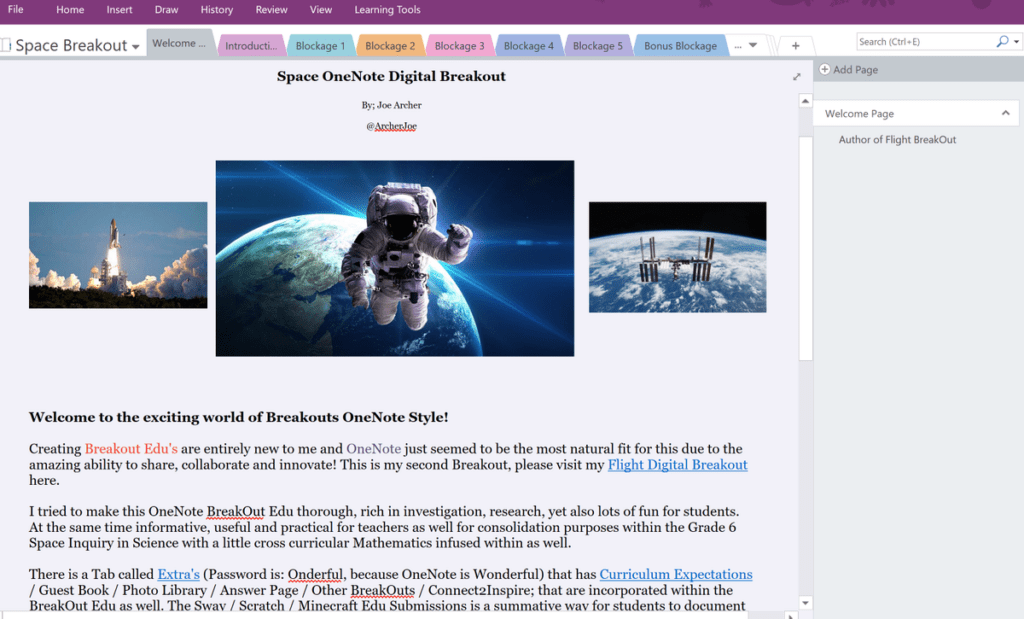Switch to Blockage 3 section tab
This screenshot has width=1024, height=619.
point(459,46)
